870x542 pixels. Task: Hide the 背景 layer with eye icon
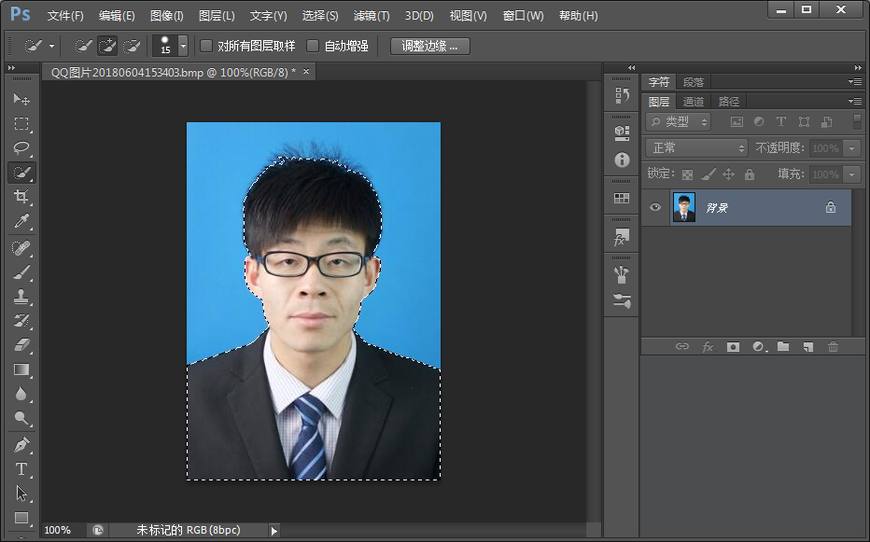655,207
